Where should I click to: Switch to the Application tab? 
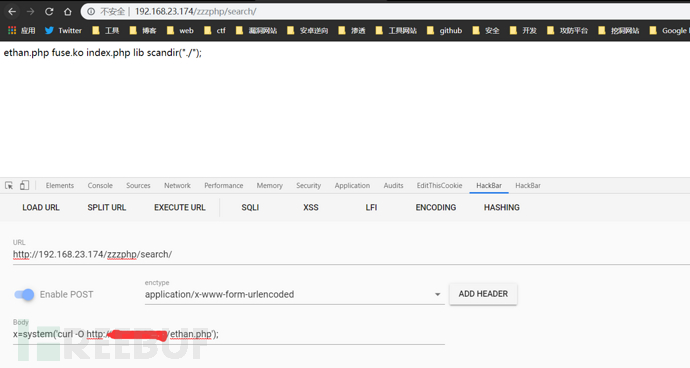[x=352, y=185]
